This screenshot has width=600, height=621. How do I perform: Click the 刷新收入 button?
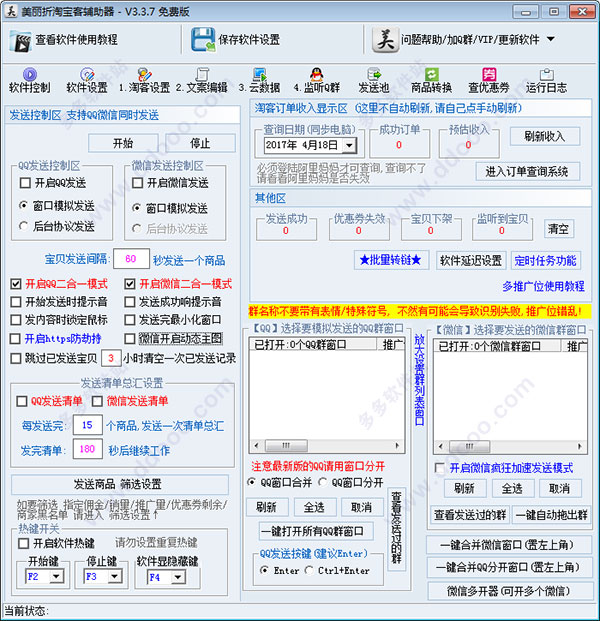(545, 136)
